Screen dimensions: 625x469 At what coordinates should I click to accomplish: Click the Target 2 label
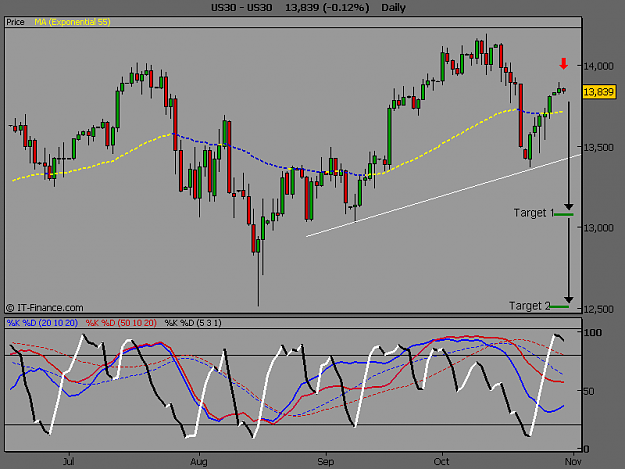(x=530, y=306)
